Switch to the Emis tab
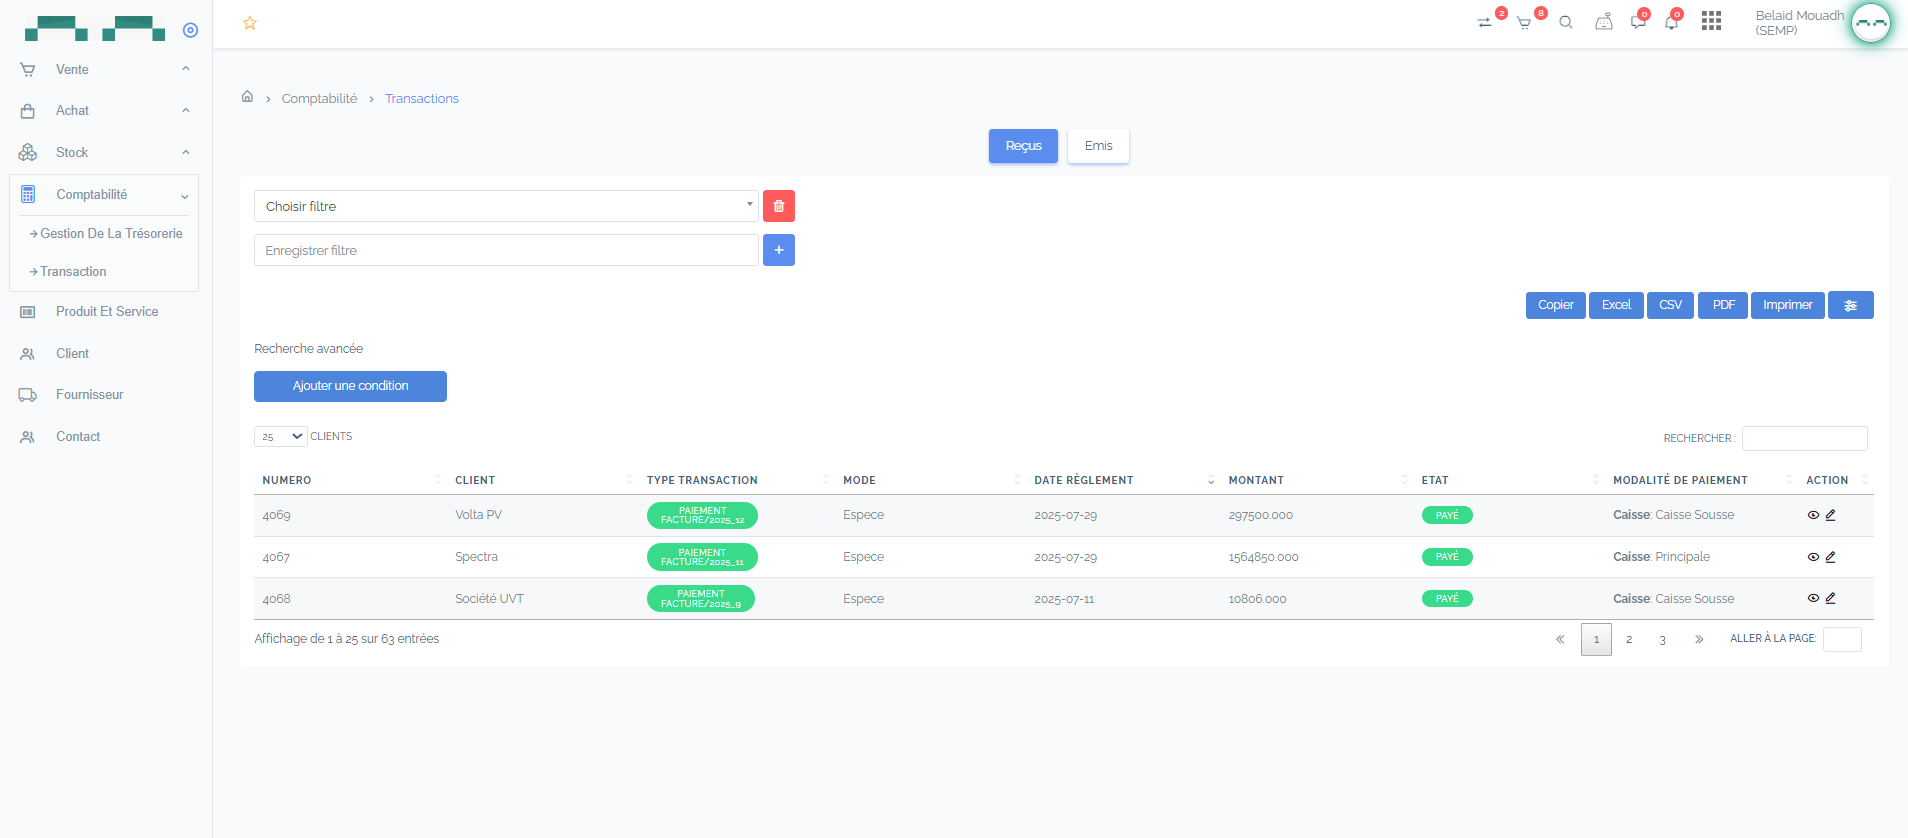Viewport: 1908px width, 838px height. point(1098,146)
